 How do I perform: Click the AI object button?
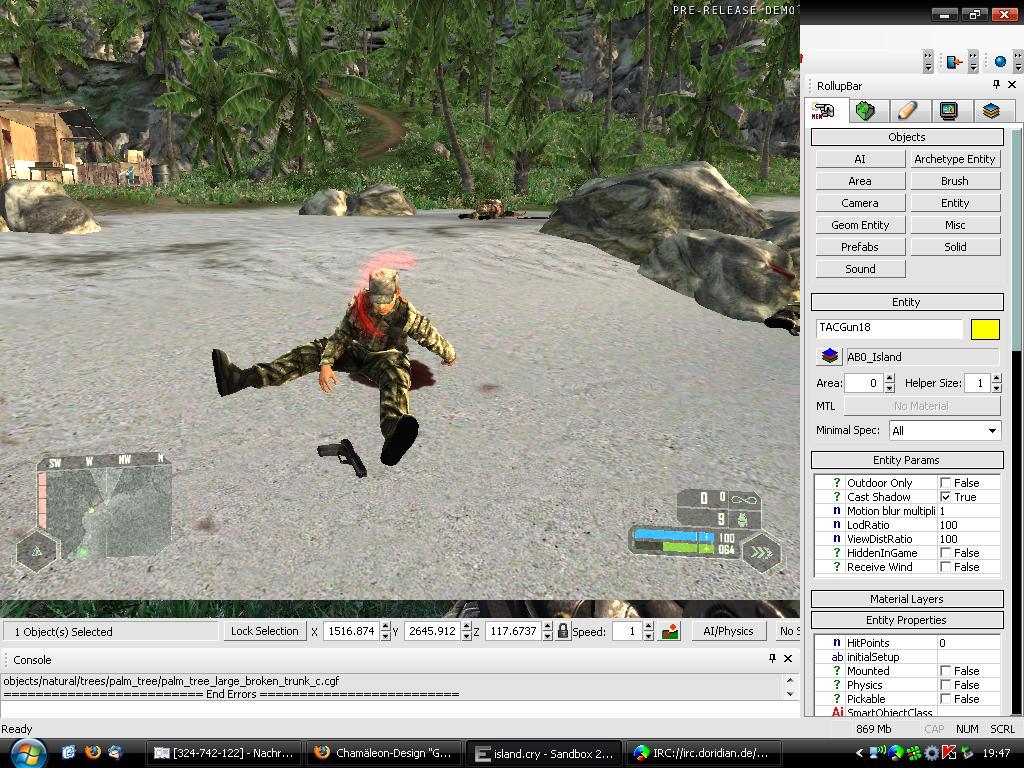(x=860, y=159)
